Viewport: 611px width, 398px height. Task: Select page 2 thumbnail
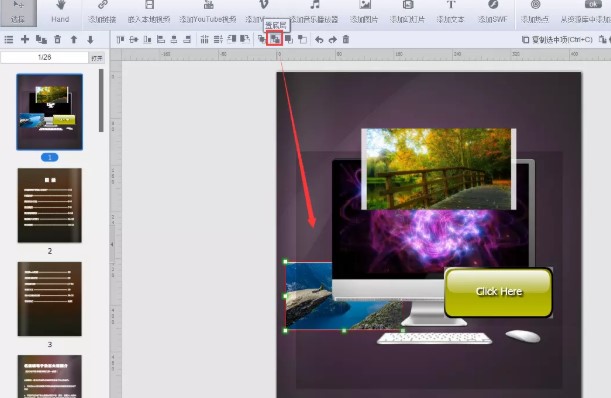coord(49,205)
